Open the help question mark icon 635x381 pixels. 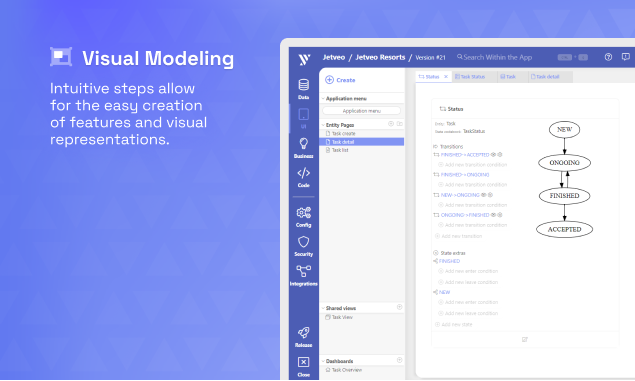[x=608, y=57]
